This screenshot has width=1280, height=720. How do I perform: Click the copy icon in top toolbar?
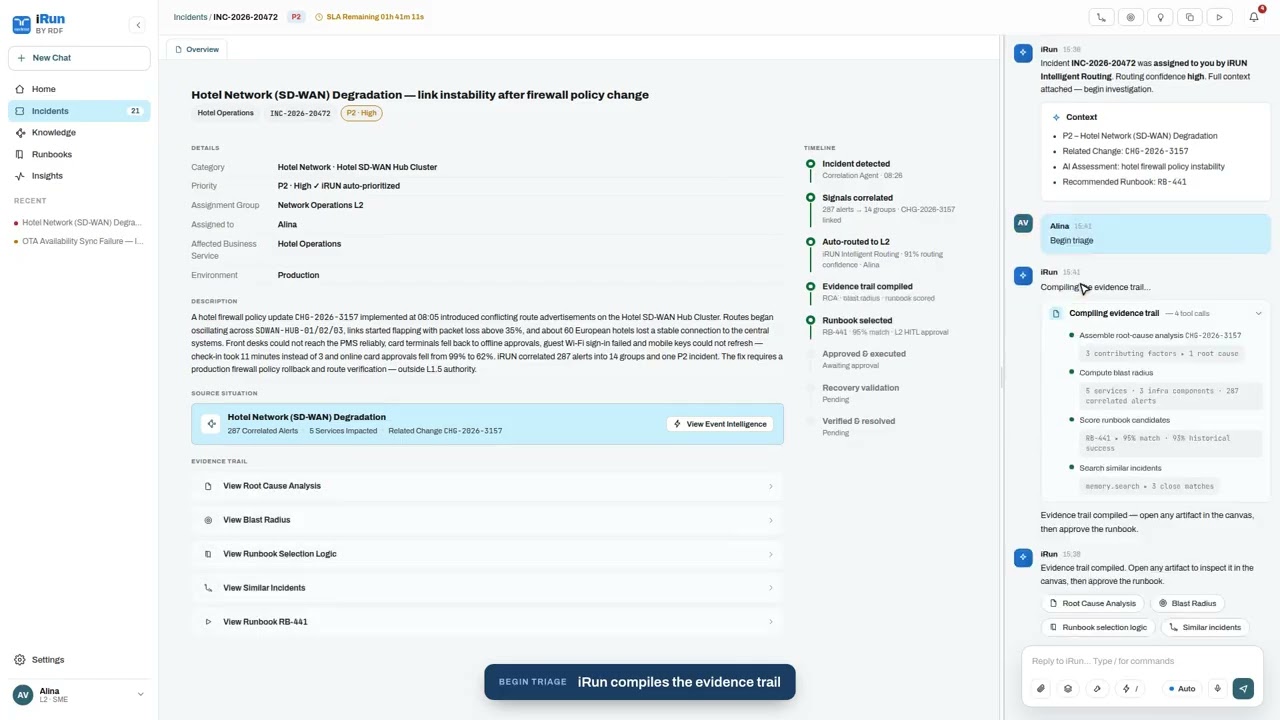coord(1190,17)
